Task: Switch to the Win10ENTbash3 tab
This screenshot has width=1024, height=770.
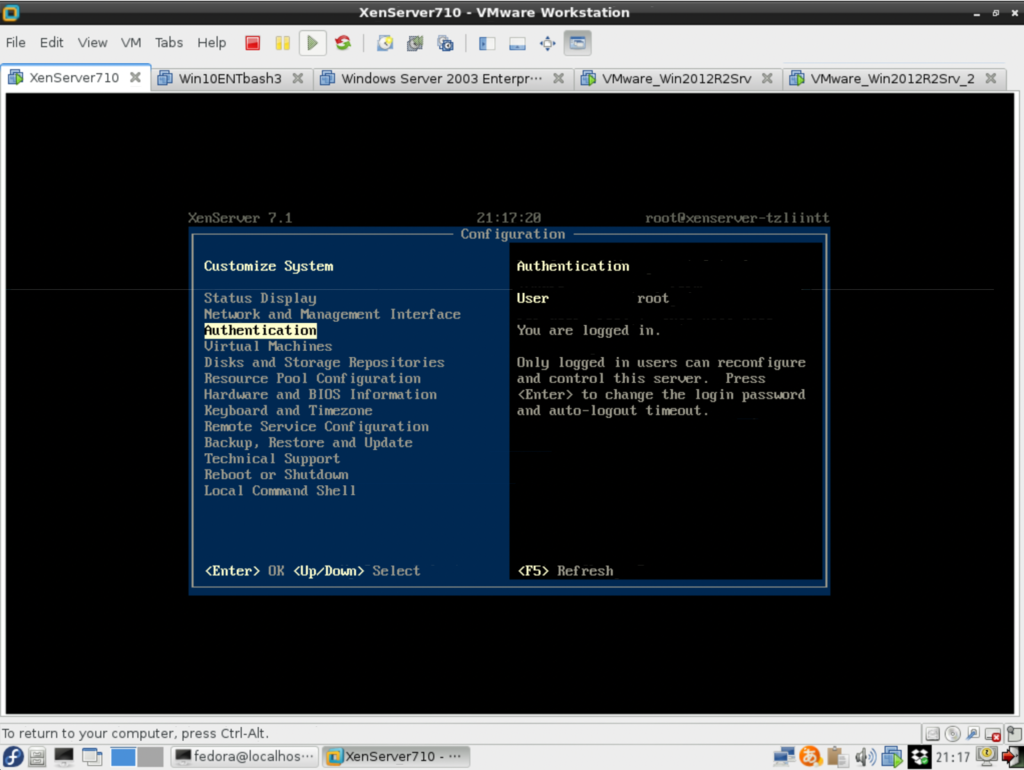Action: pyautogui.click(x=230, y=79)
